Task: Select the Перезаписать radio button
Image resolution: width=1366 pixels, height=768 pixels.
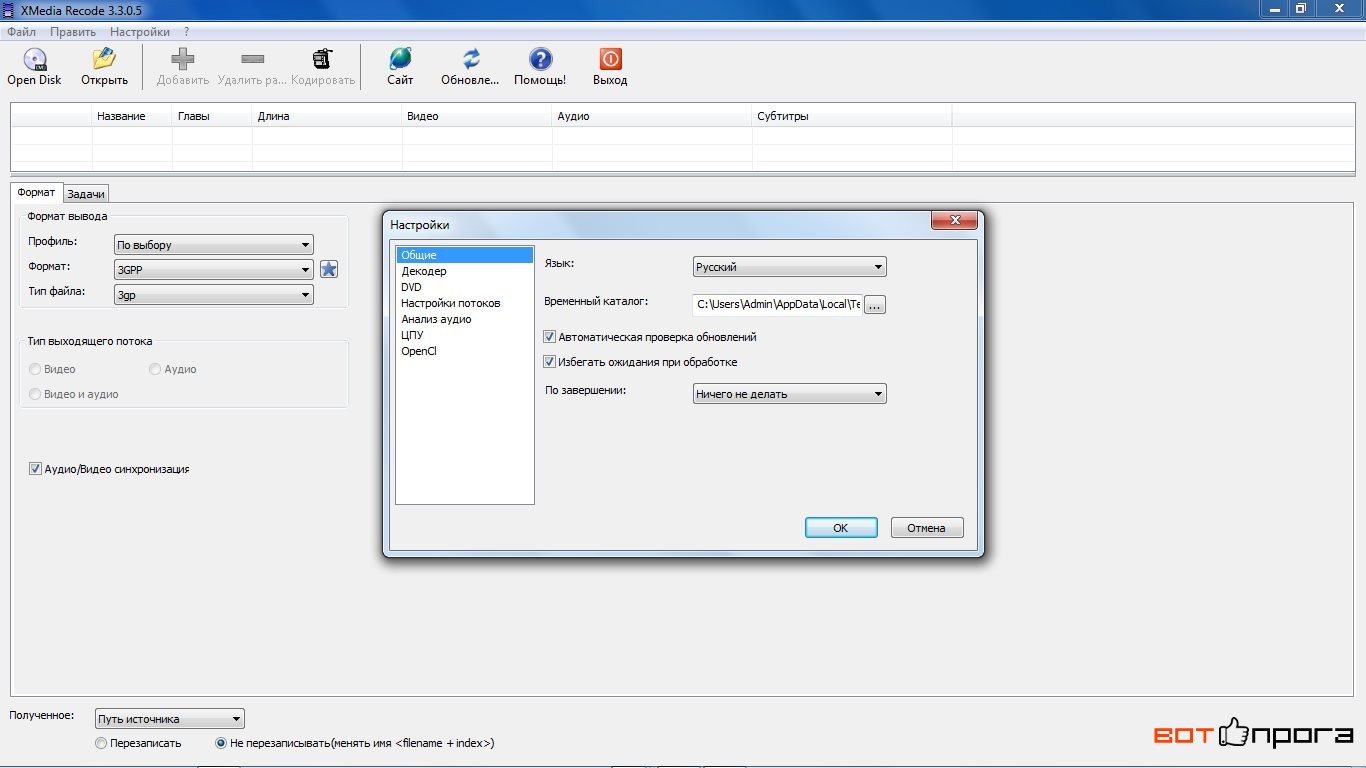Action: pyautogui.click(x=101, y=743)
